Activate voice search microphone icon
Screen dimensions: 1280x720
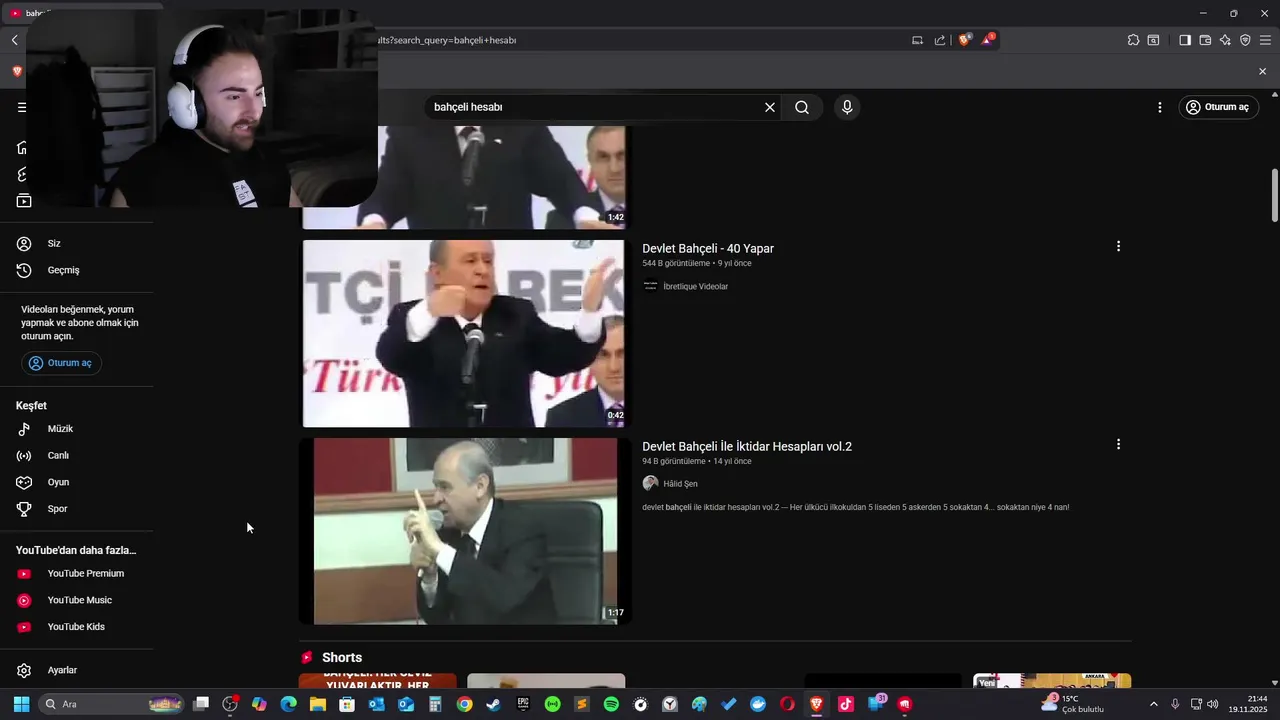pyautogui.click(x=847, y=107)
